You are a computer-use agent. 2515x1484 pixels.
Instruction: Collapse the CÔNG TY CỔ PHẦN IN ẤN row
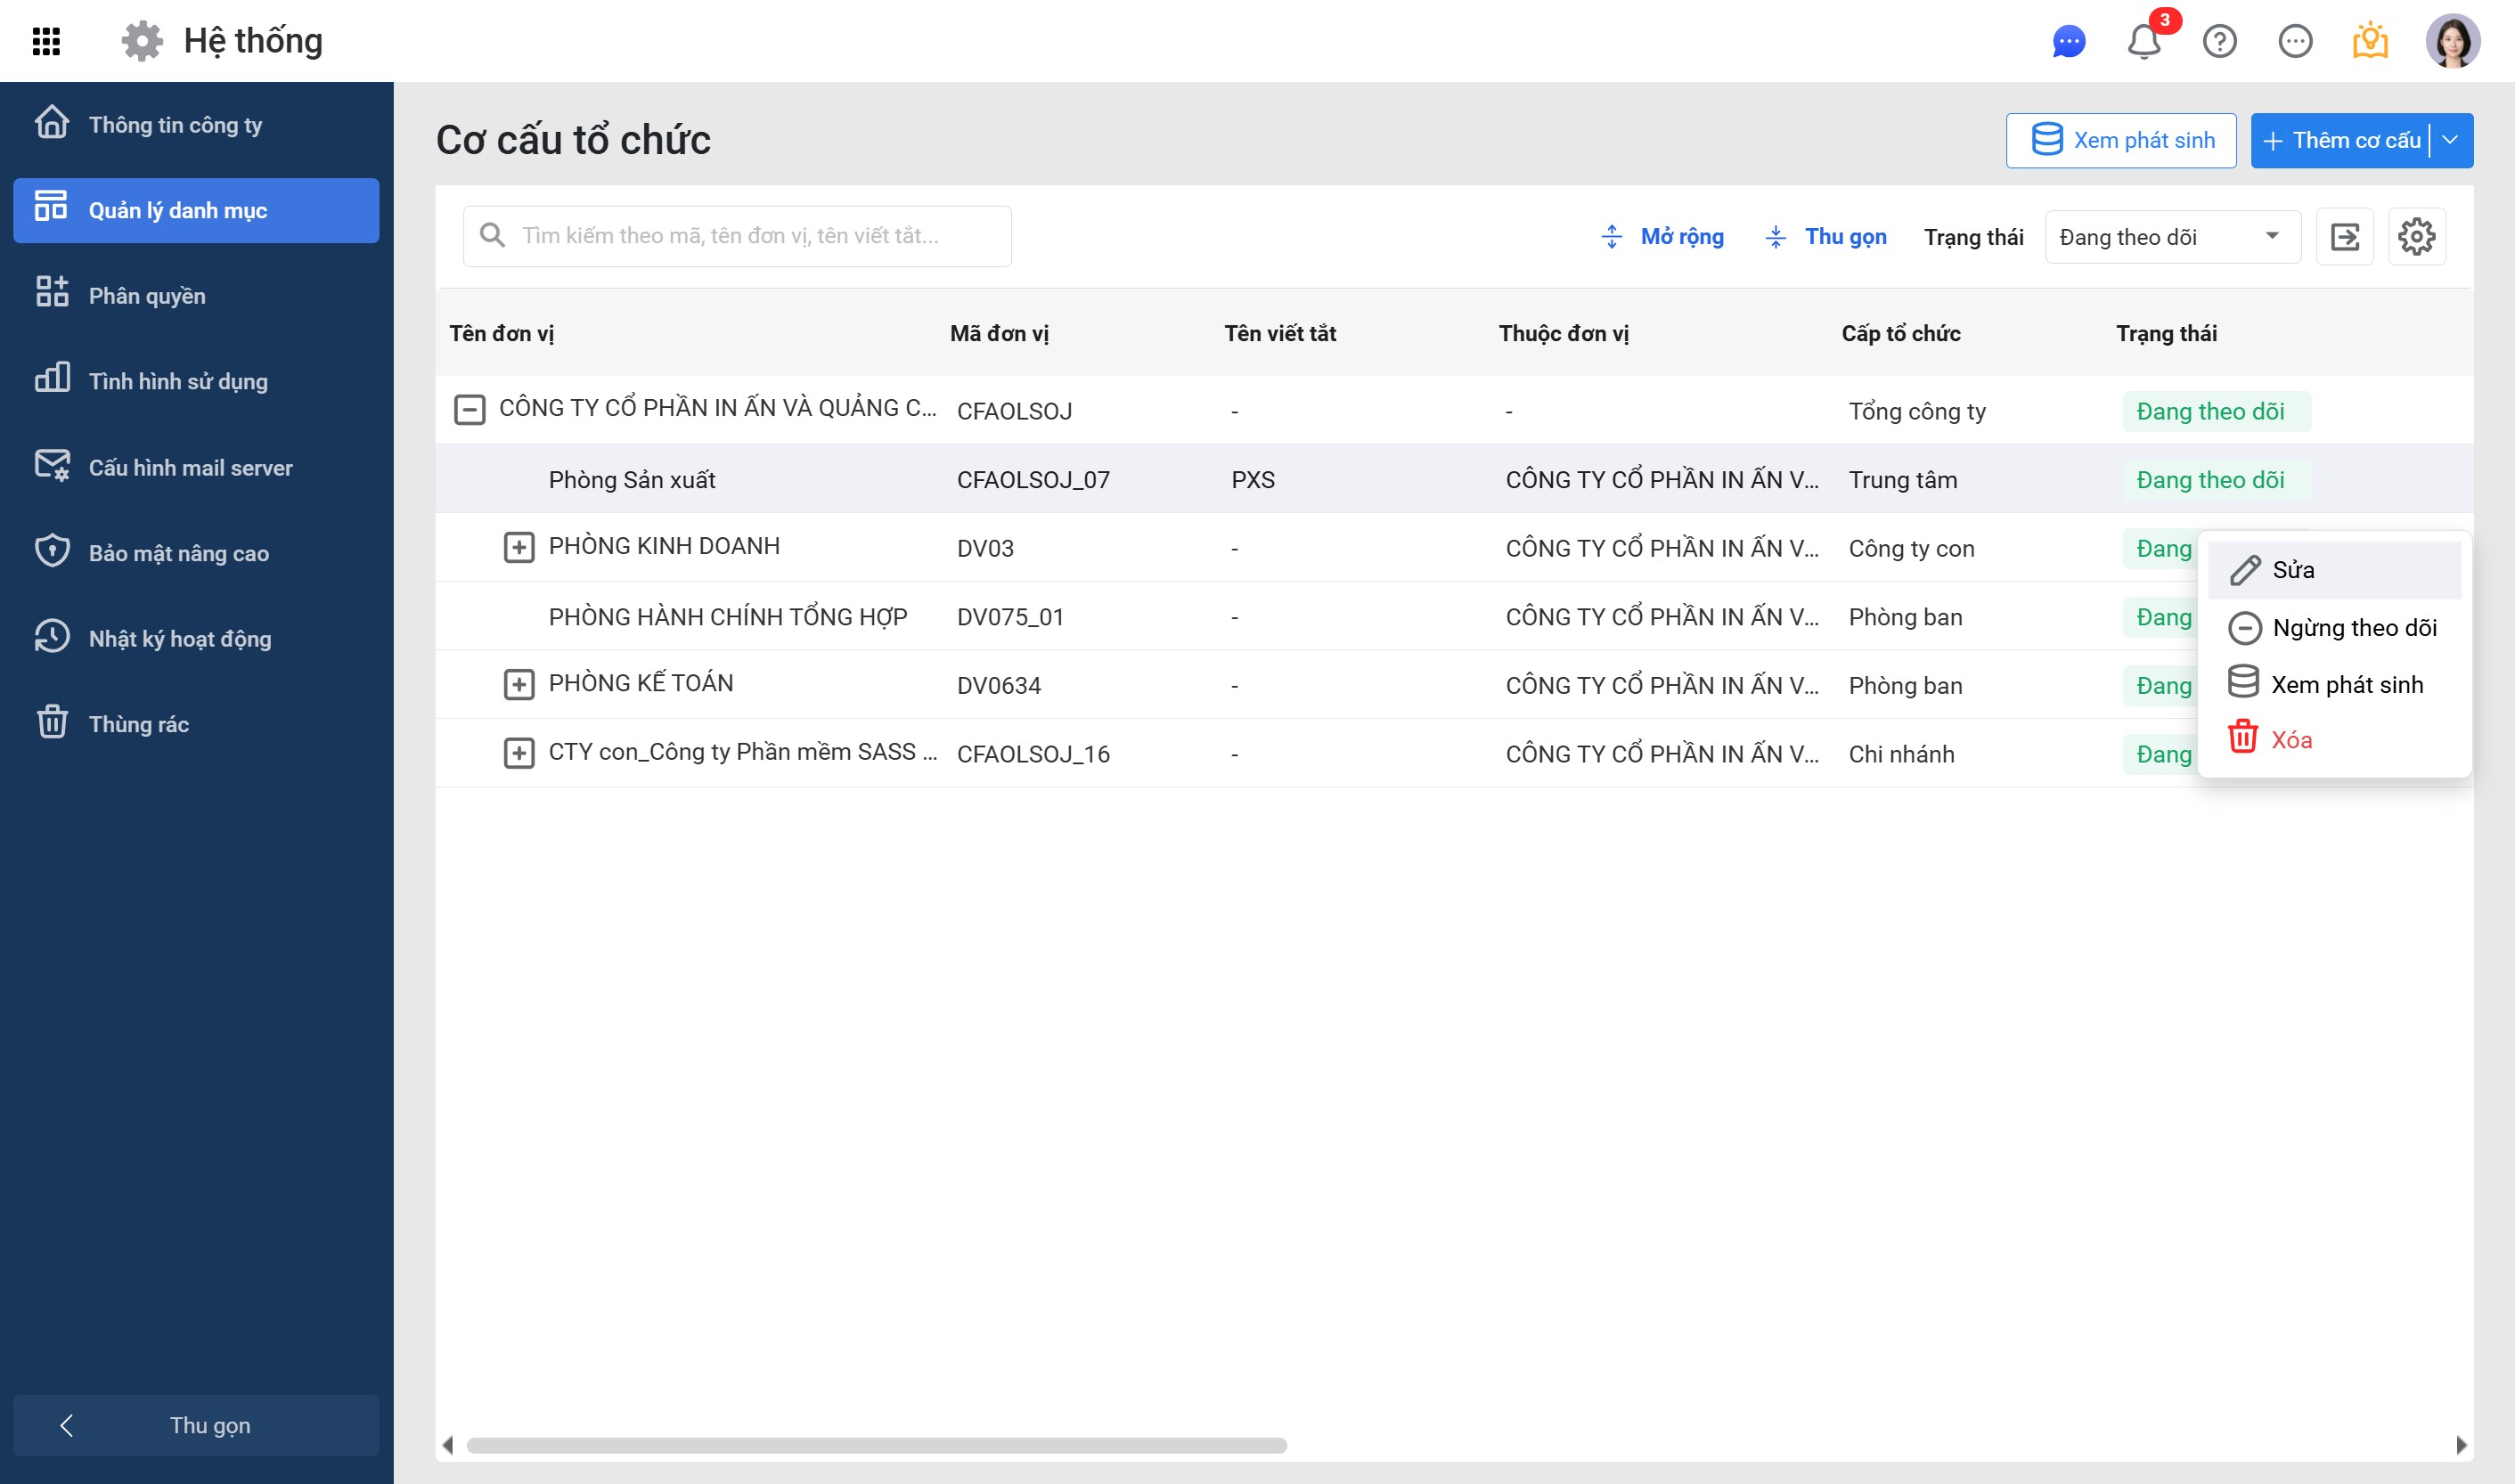tap(469, 409)
